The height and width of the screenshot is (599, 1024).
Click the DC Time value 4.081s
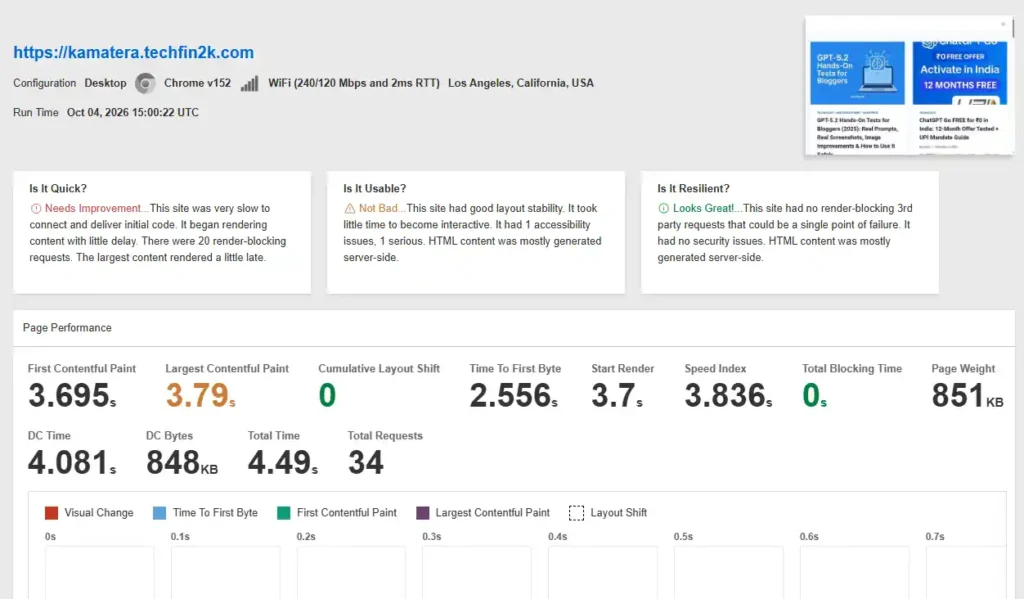tap(72, 462)
